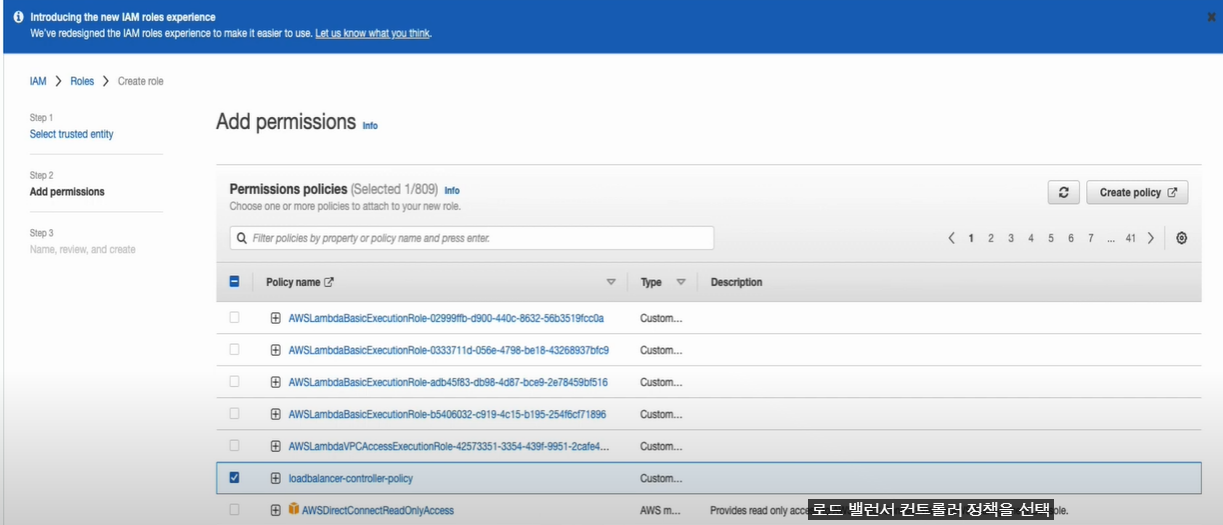Viewport: 1223px width, 525px height.
Task: Click the 'AWS m...' type cell of AWSDirectConnectReadOnlyAccess
Action: coord(660,510)
